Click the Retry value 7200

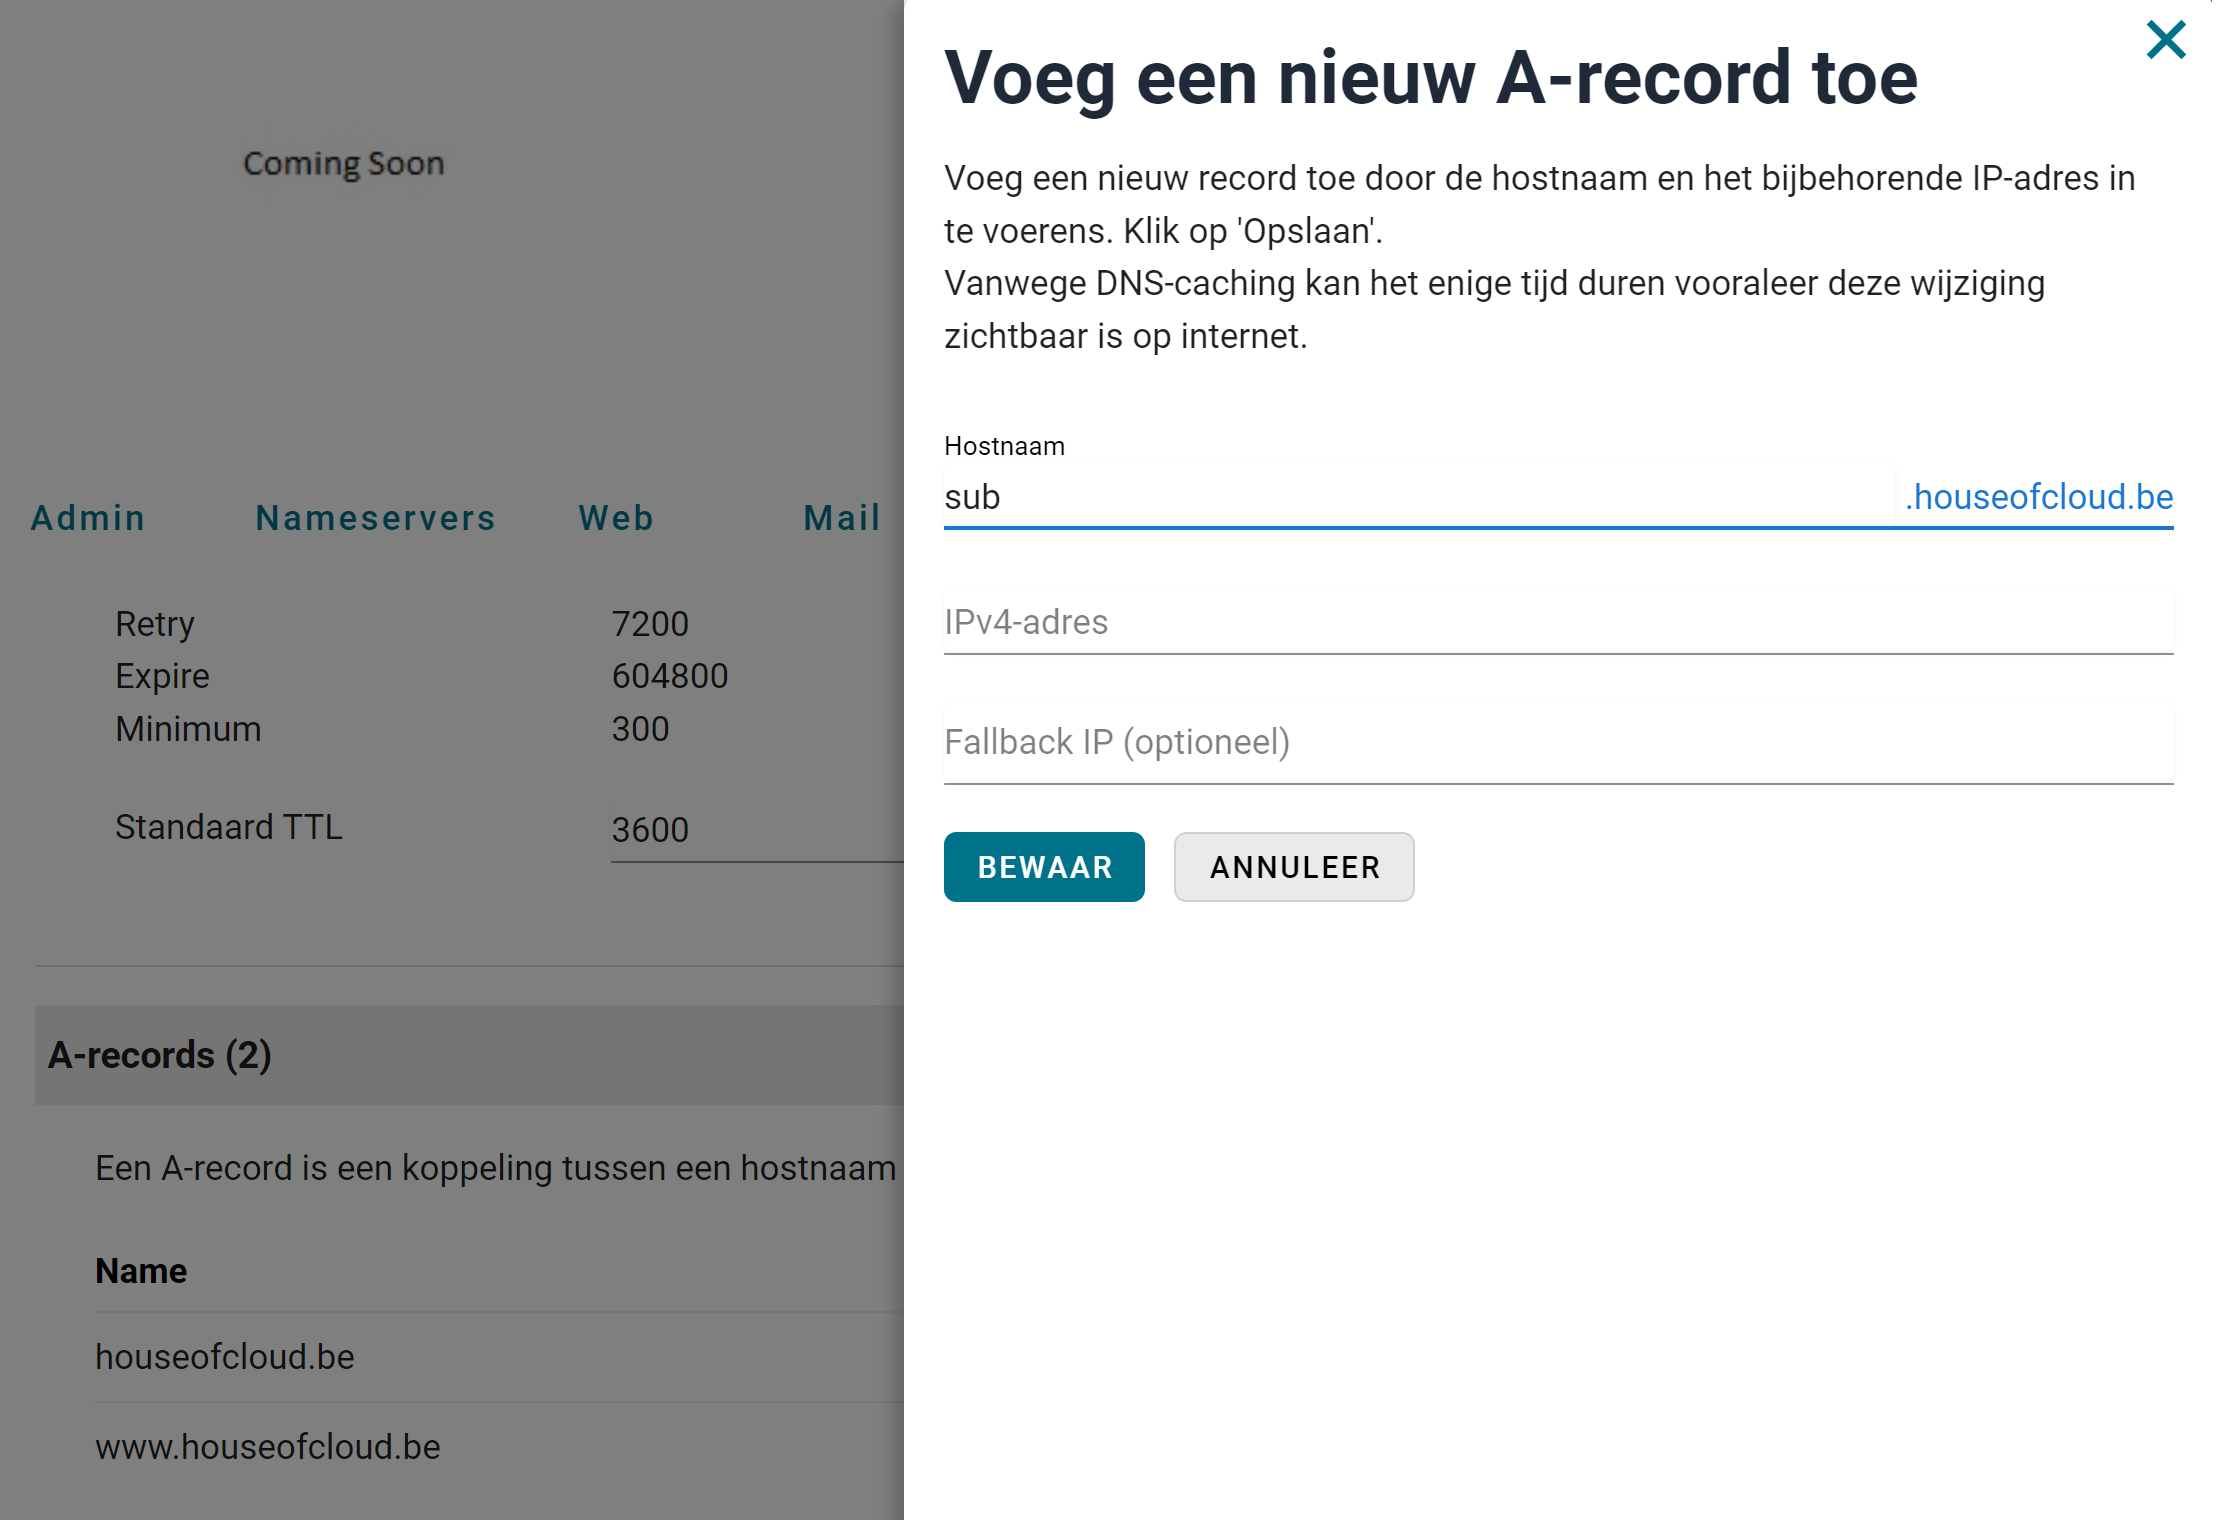click(x=650, y=624)
